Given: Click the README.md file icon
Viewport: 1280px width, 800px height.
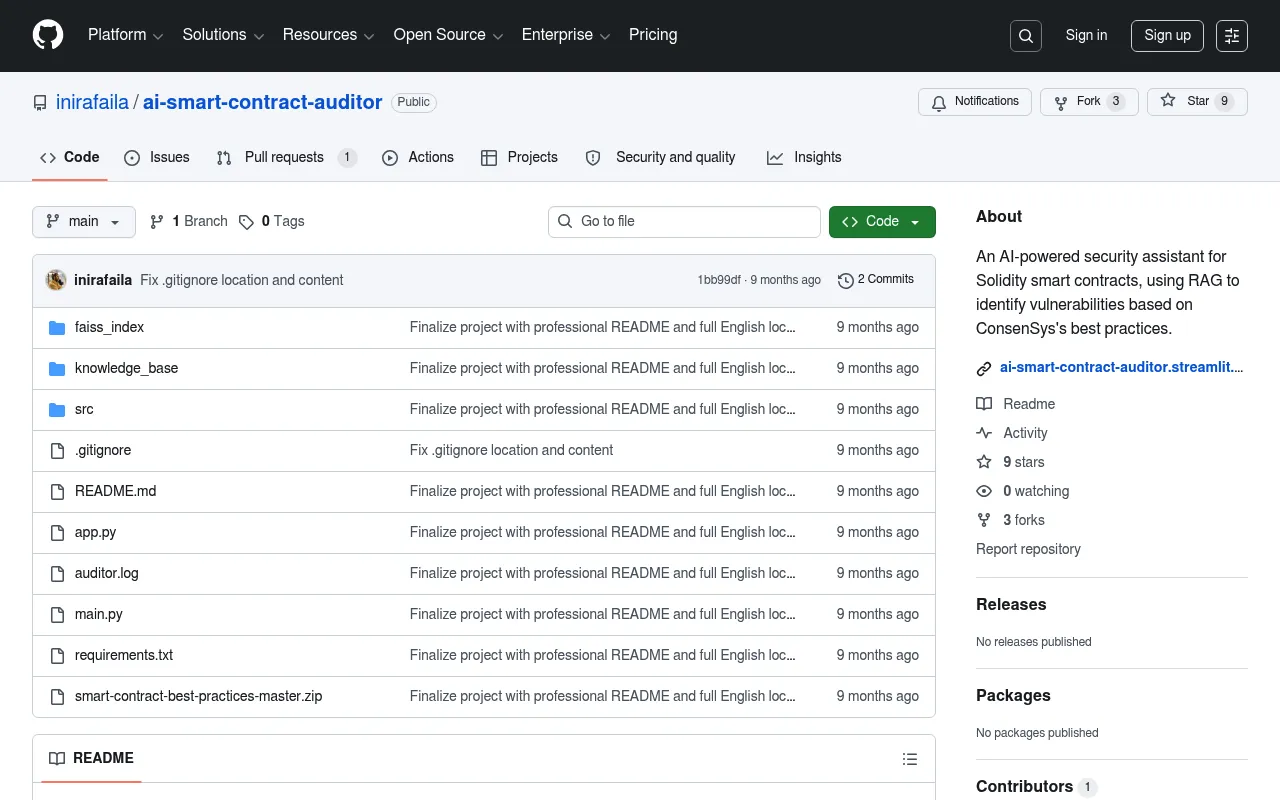Looking at the screenshot, I should click(57, 491).
